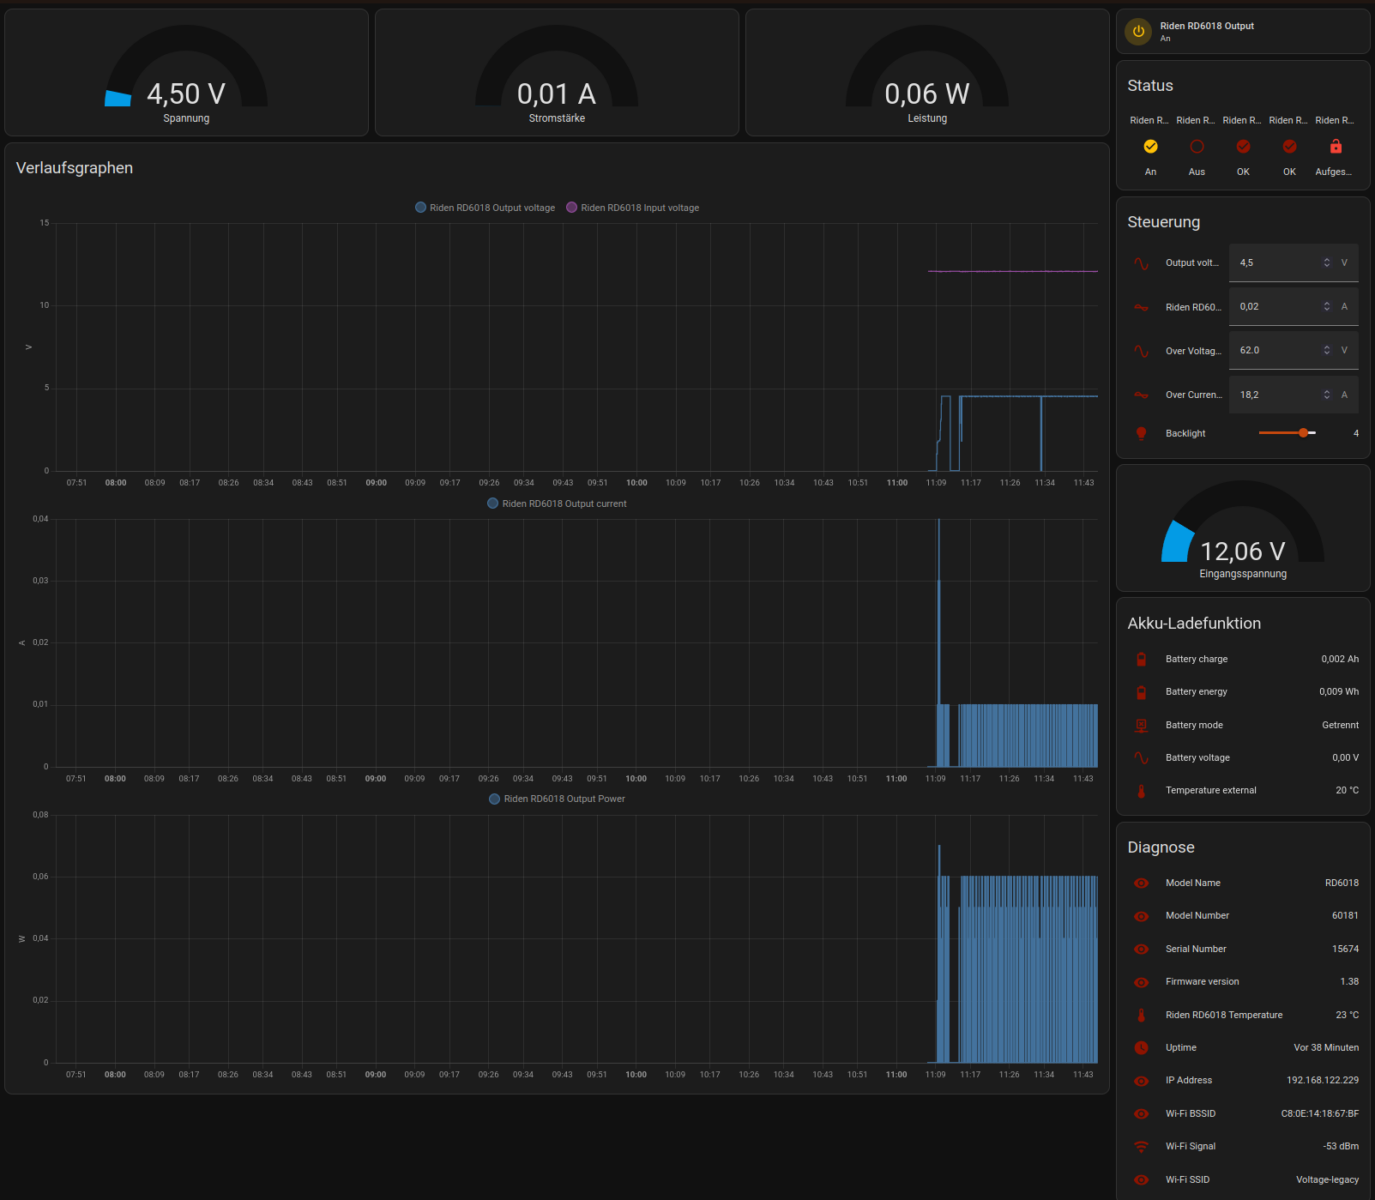Viewport: 1375px width, 1200px height.
Task: Click the BSSID value C8:0E:14:18:67:BF
Action: [1320, 1114]
